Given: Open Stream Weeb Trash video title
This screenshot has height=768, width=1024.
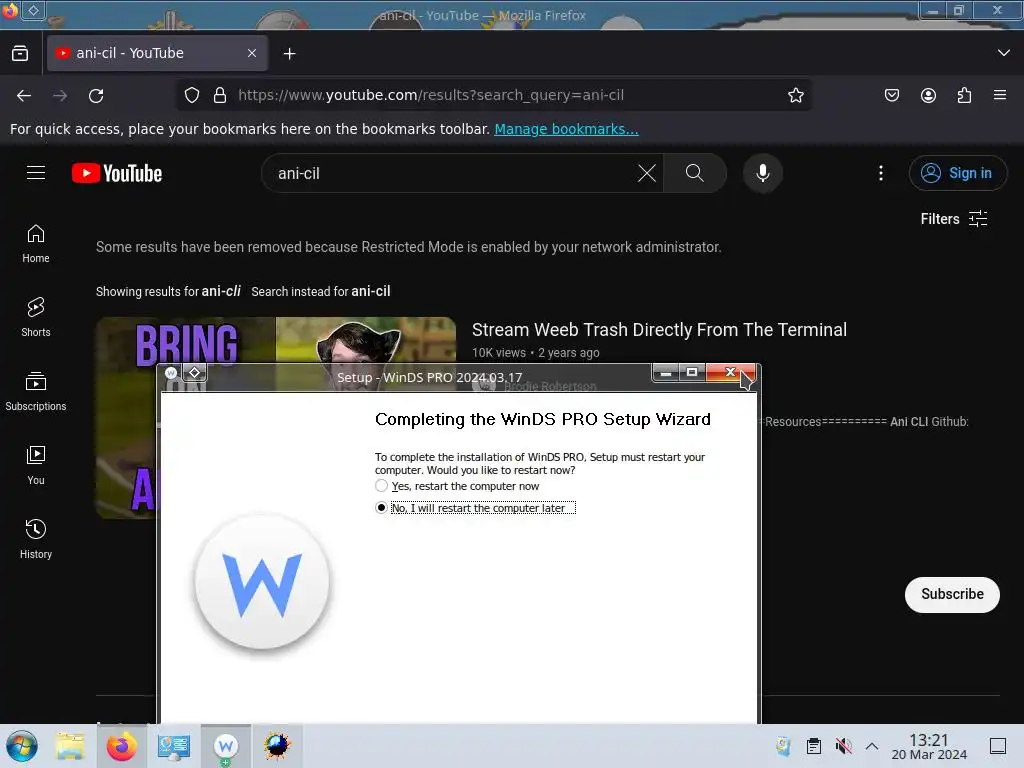Looking at the screenshot, I should tap(659, 330).
